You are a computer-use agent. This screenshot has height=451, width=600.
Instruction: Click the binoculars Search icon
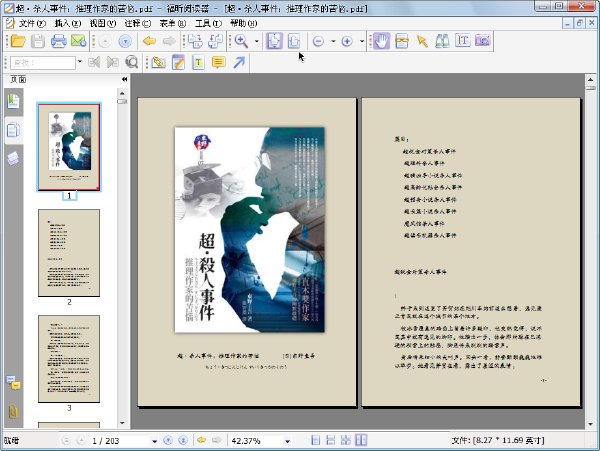442,41
